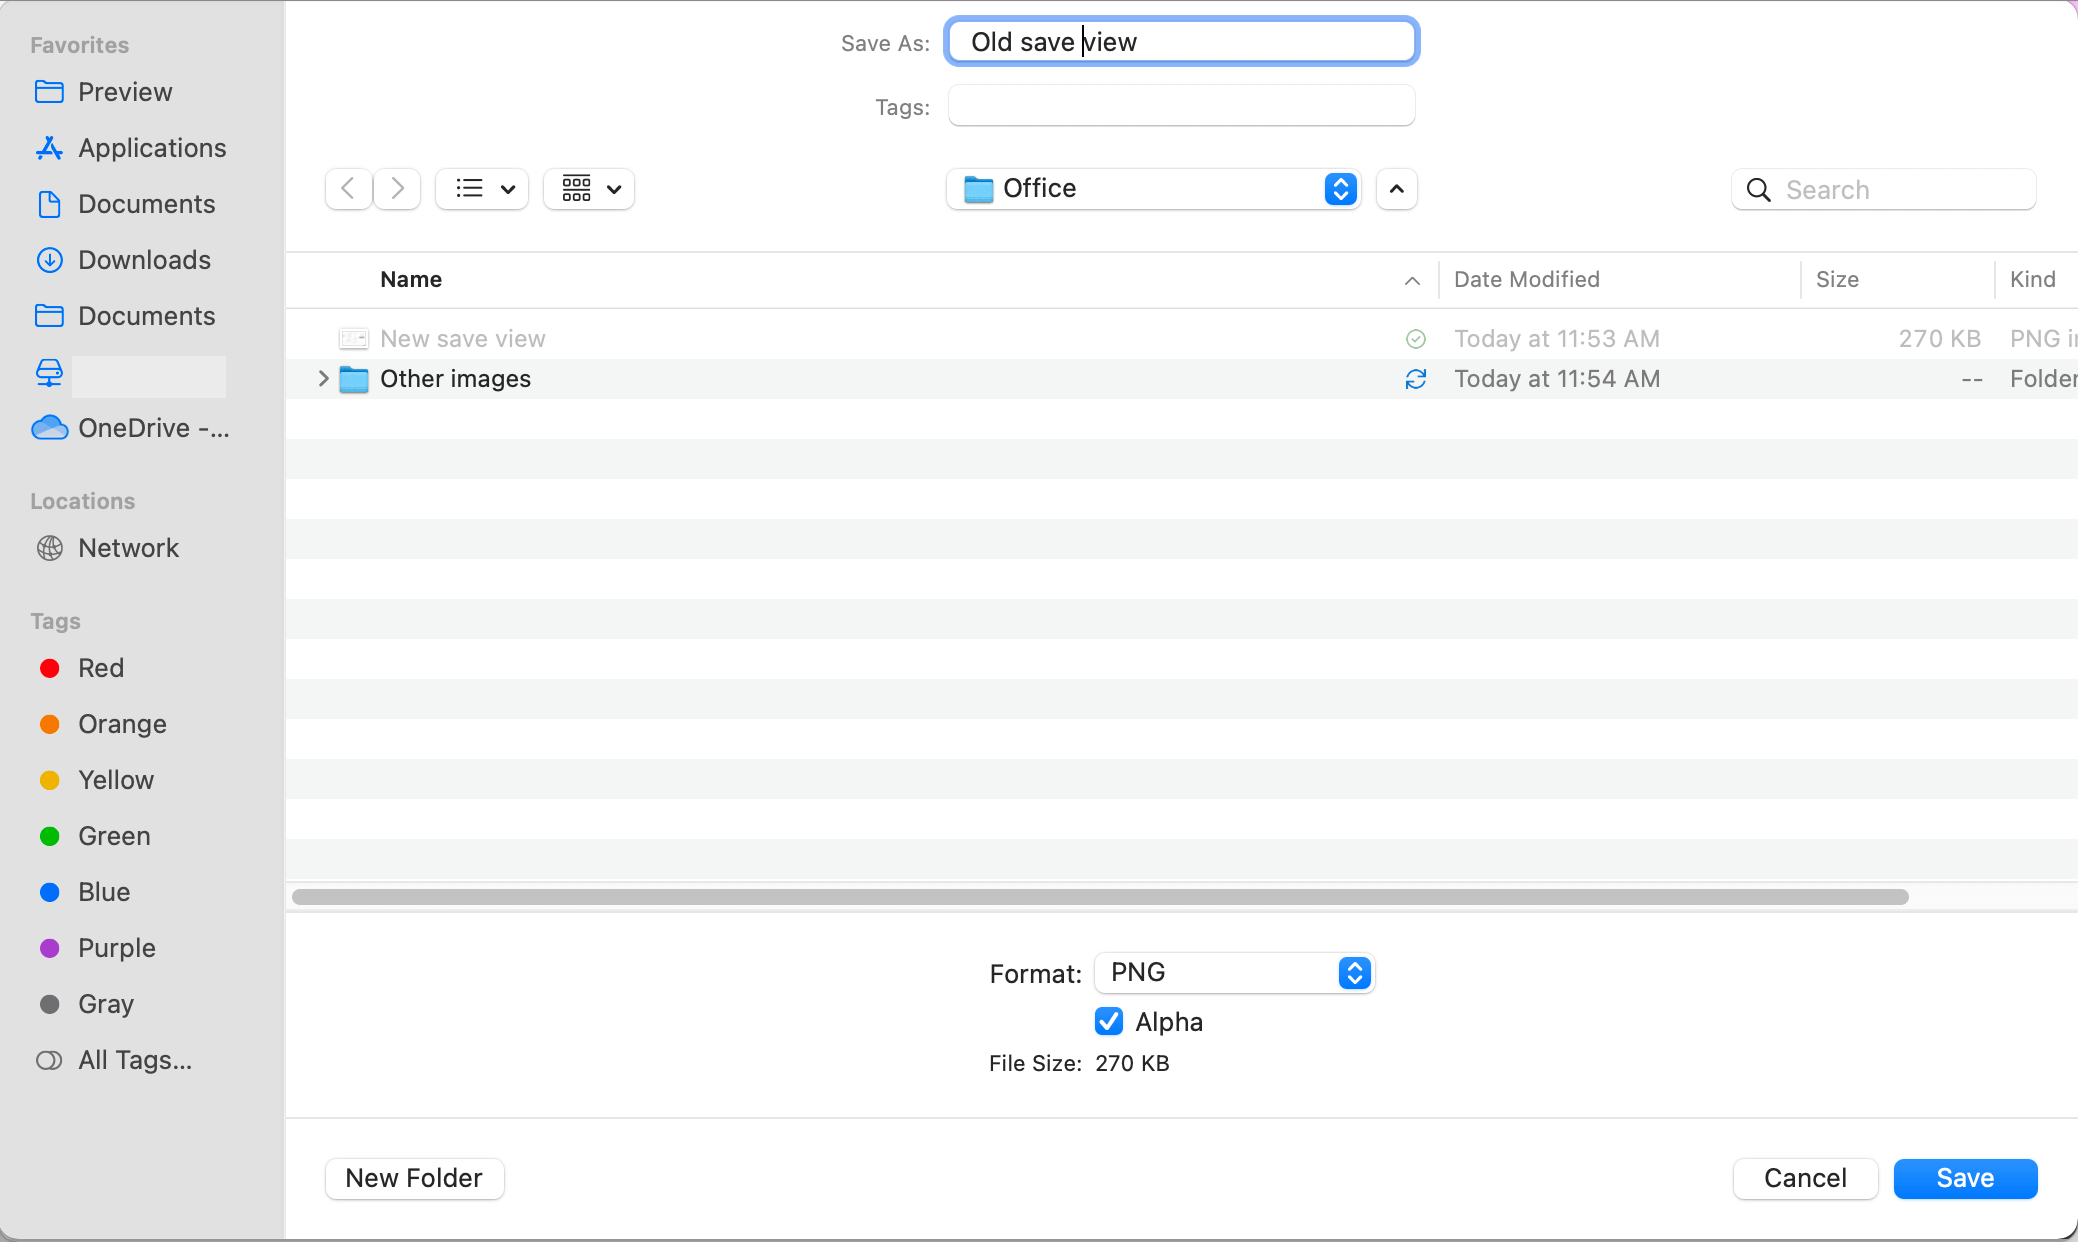Click the sort direction arrow in Name column

pyautogui.click(x=1412, y=281)
